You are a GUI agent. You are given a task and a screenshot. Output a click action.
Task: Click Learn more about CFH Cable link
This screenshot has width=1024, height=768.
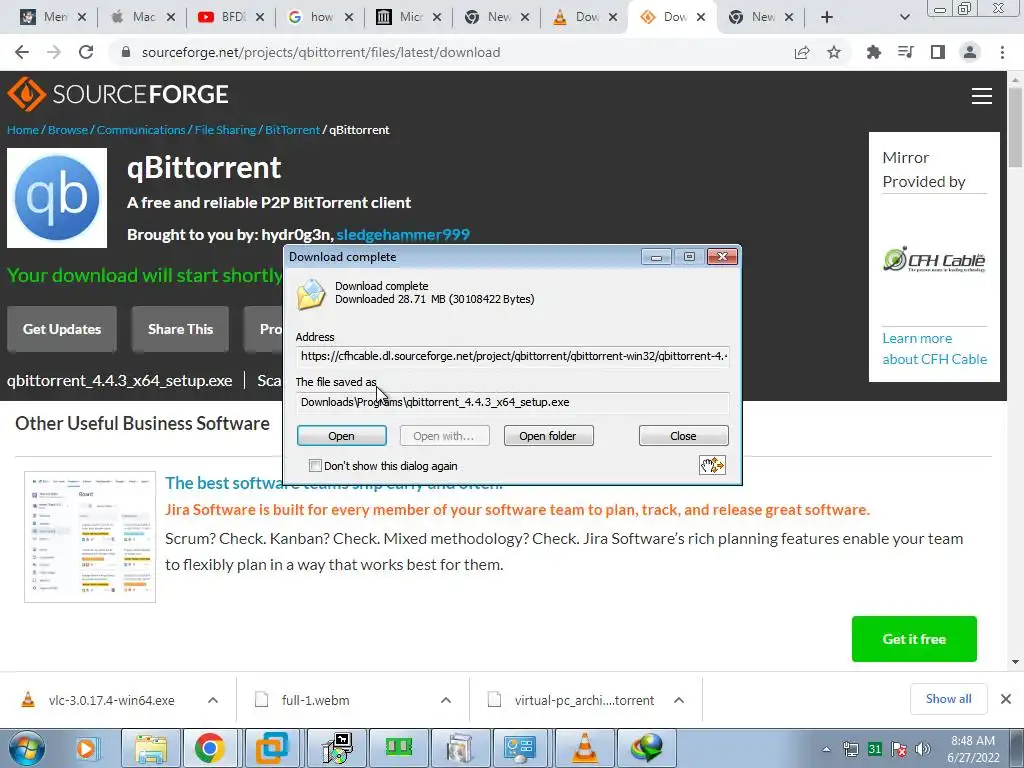pyautogui.click(x=935, y=349)
